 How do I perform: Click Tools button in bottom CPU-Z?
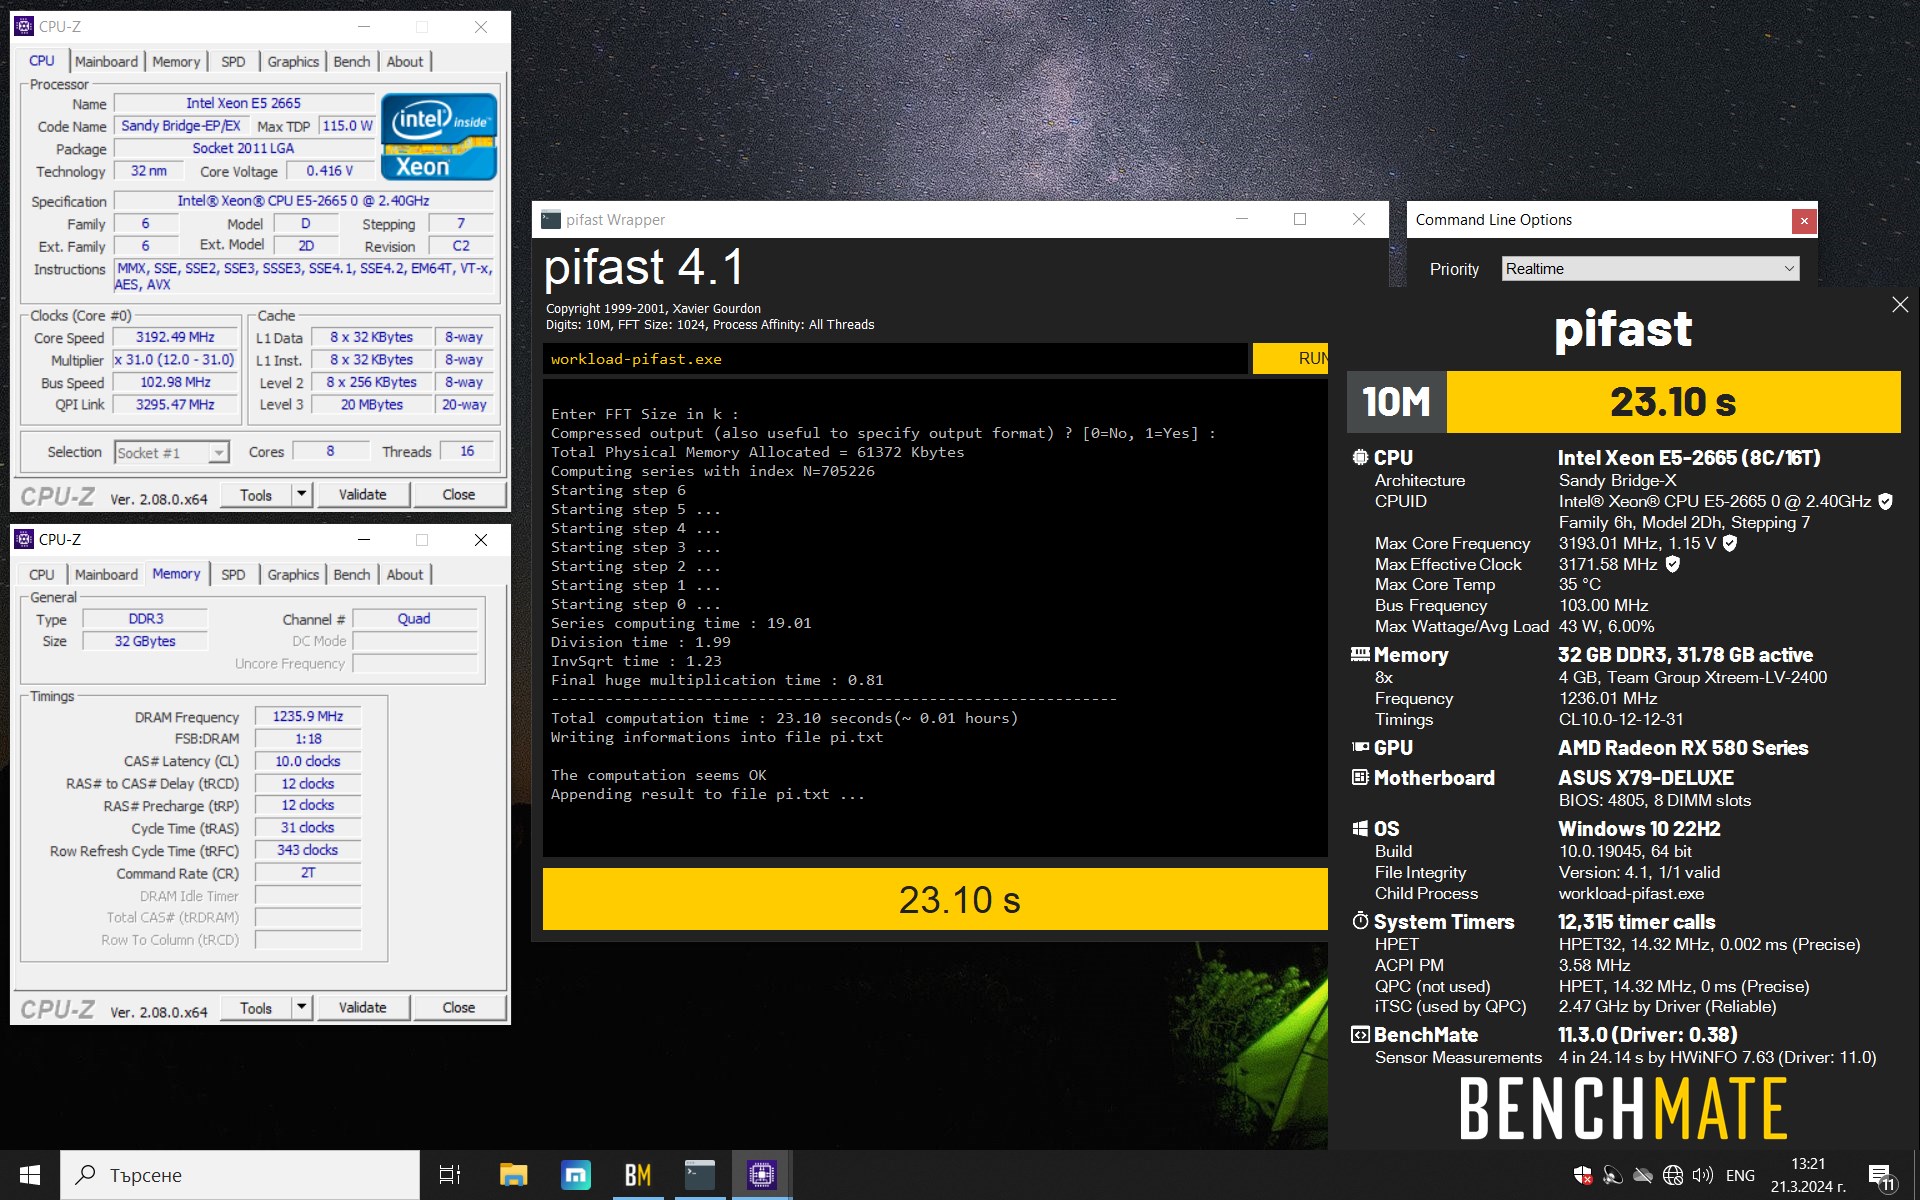pyautogui.click(x=256, y=1007)
